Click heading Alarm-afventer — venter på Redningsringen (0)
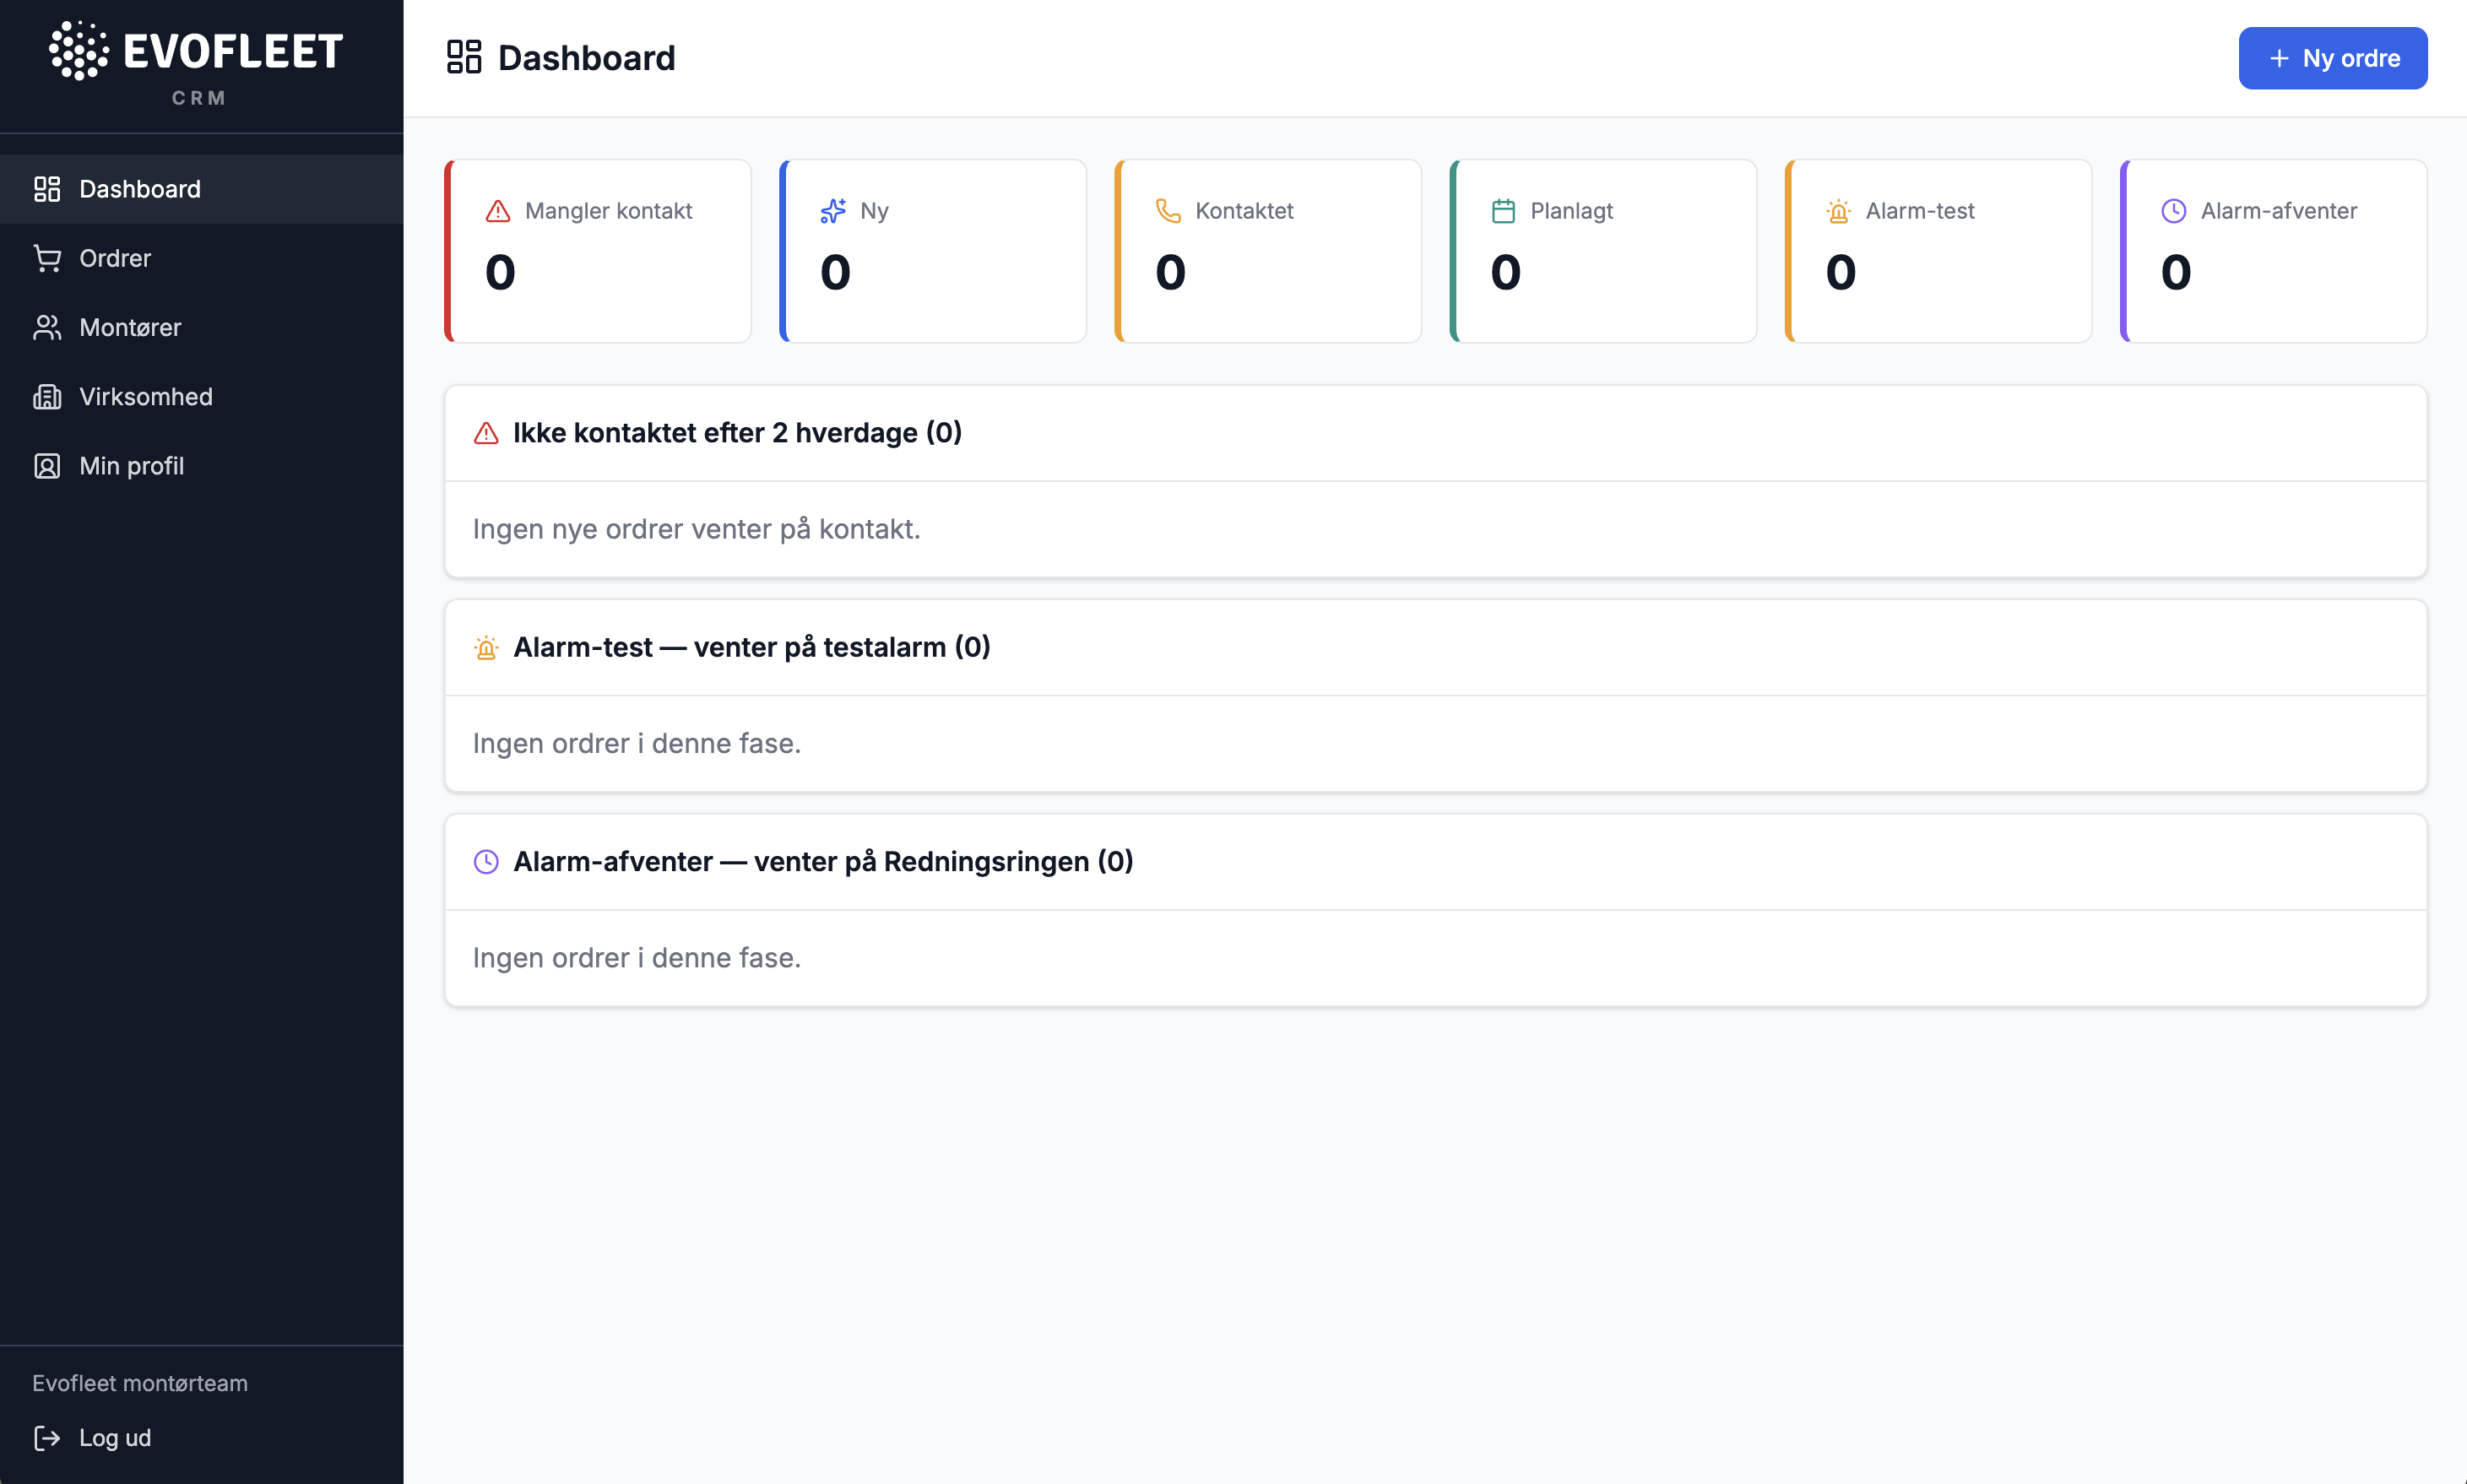 (823, 862)
